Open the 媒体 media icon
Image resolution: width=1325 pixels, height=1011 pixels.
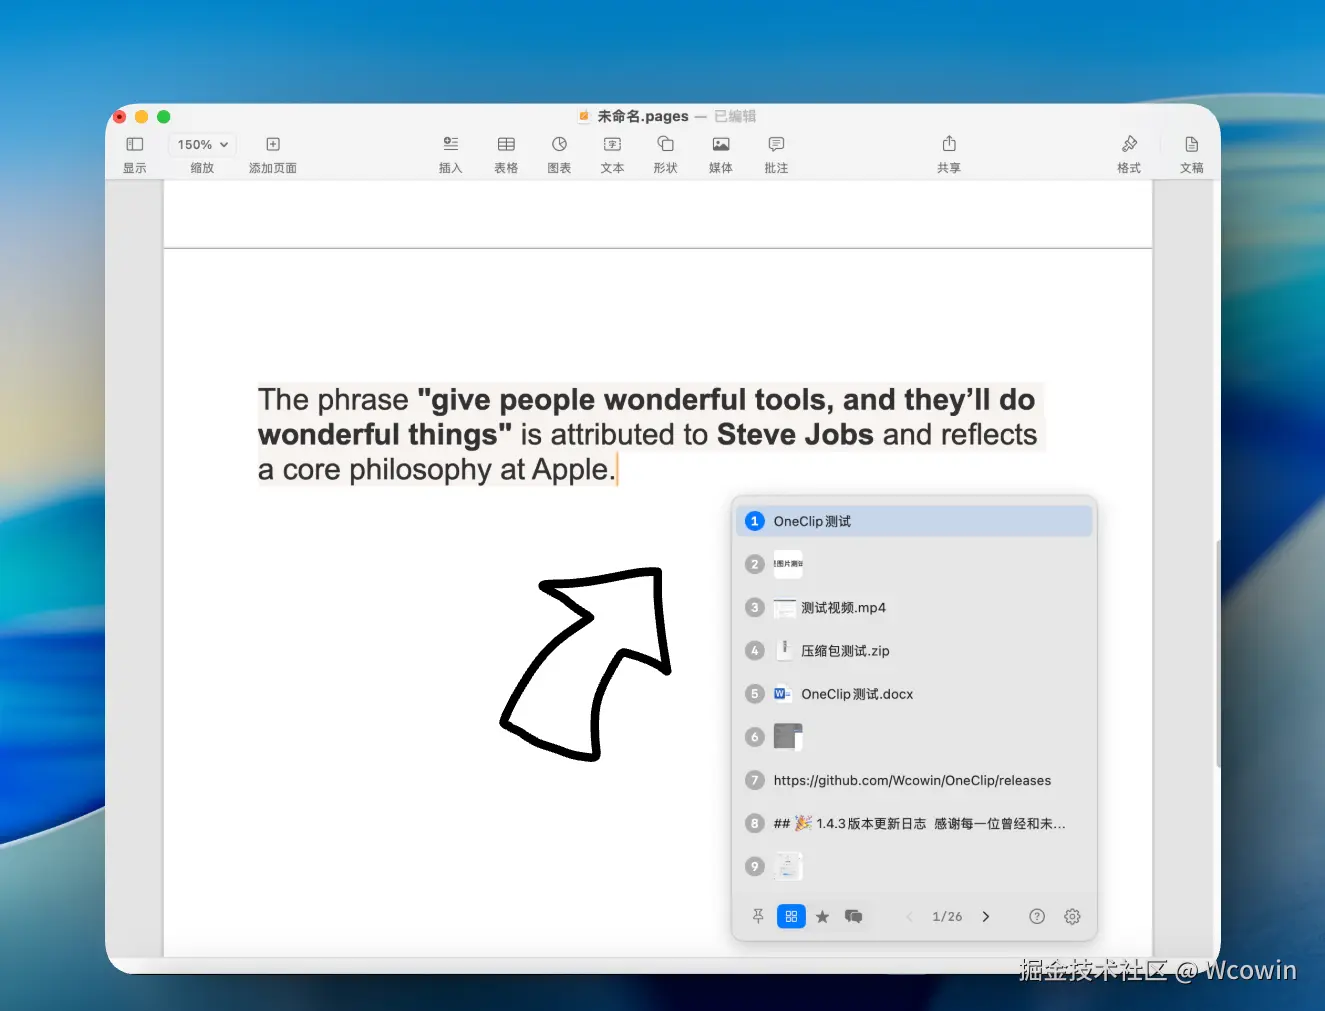pos(721,144)
